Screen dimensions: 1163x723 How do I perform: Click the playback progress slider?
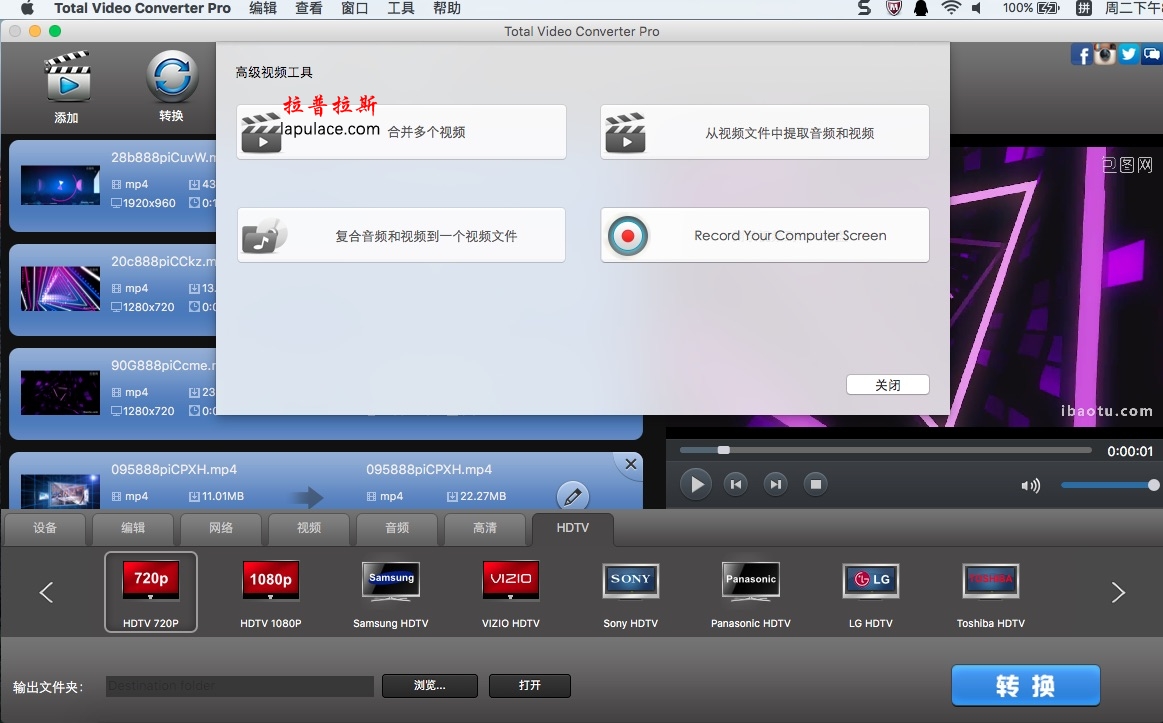(886, 450)
